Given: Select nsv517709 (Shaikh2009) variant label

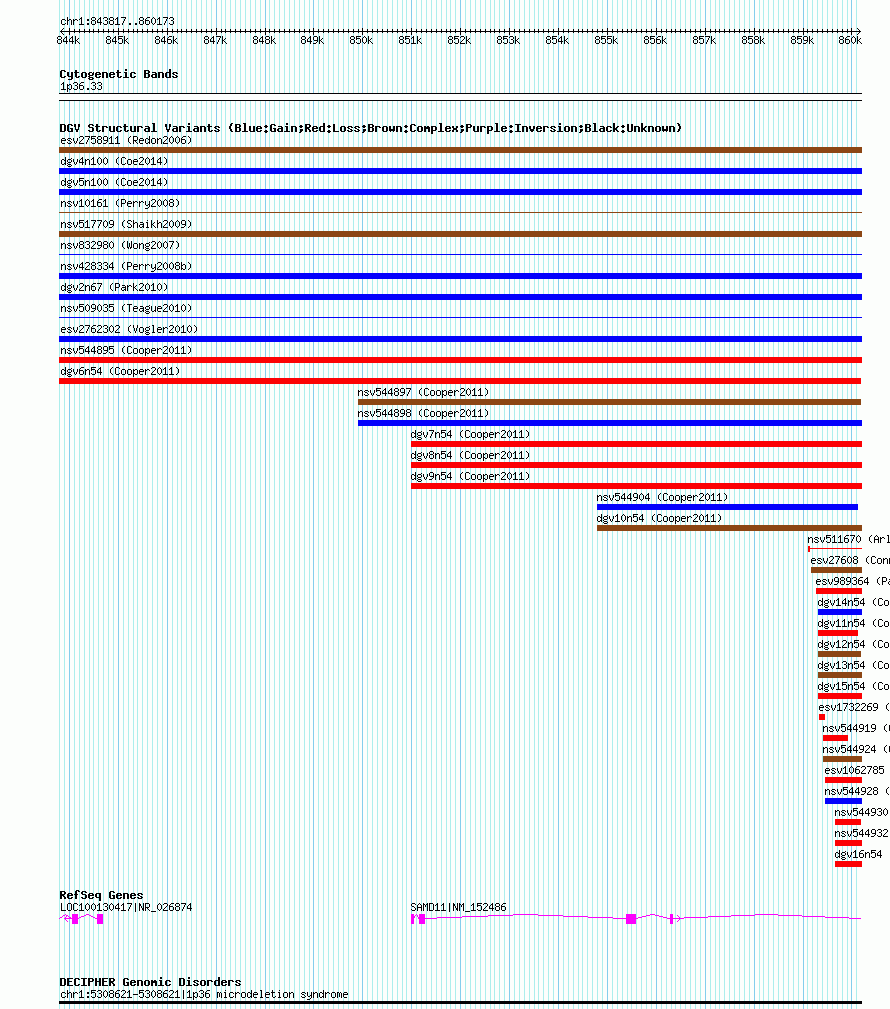Looking at the screenshot, I should click(126, 224).
